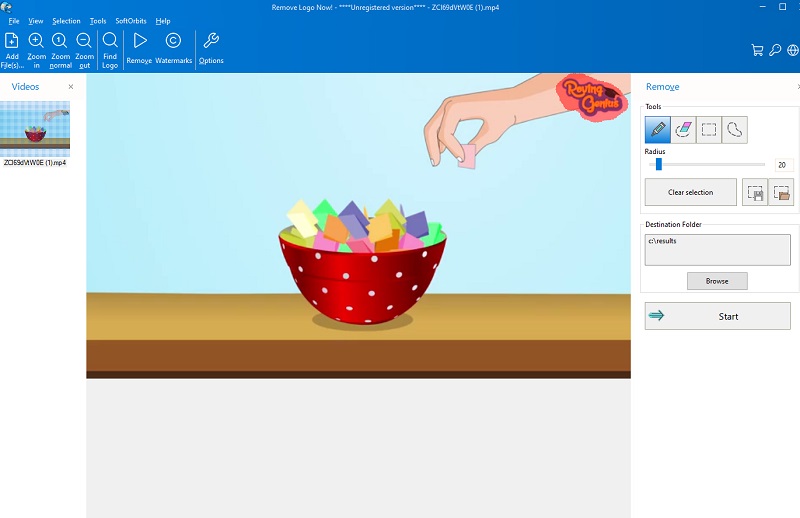Viewport: 800px width, 518px height.
Task: Click the globe language icon
Action: [793, 50]
